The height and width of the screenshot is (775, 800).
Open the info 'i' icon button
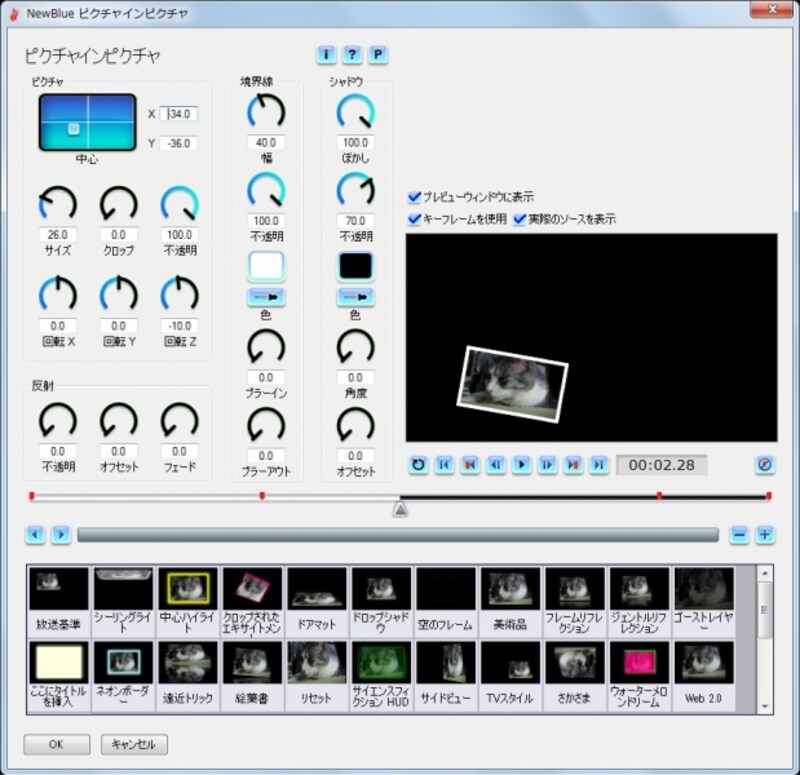tap(326, 54)
